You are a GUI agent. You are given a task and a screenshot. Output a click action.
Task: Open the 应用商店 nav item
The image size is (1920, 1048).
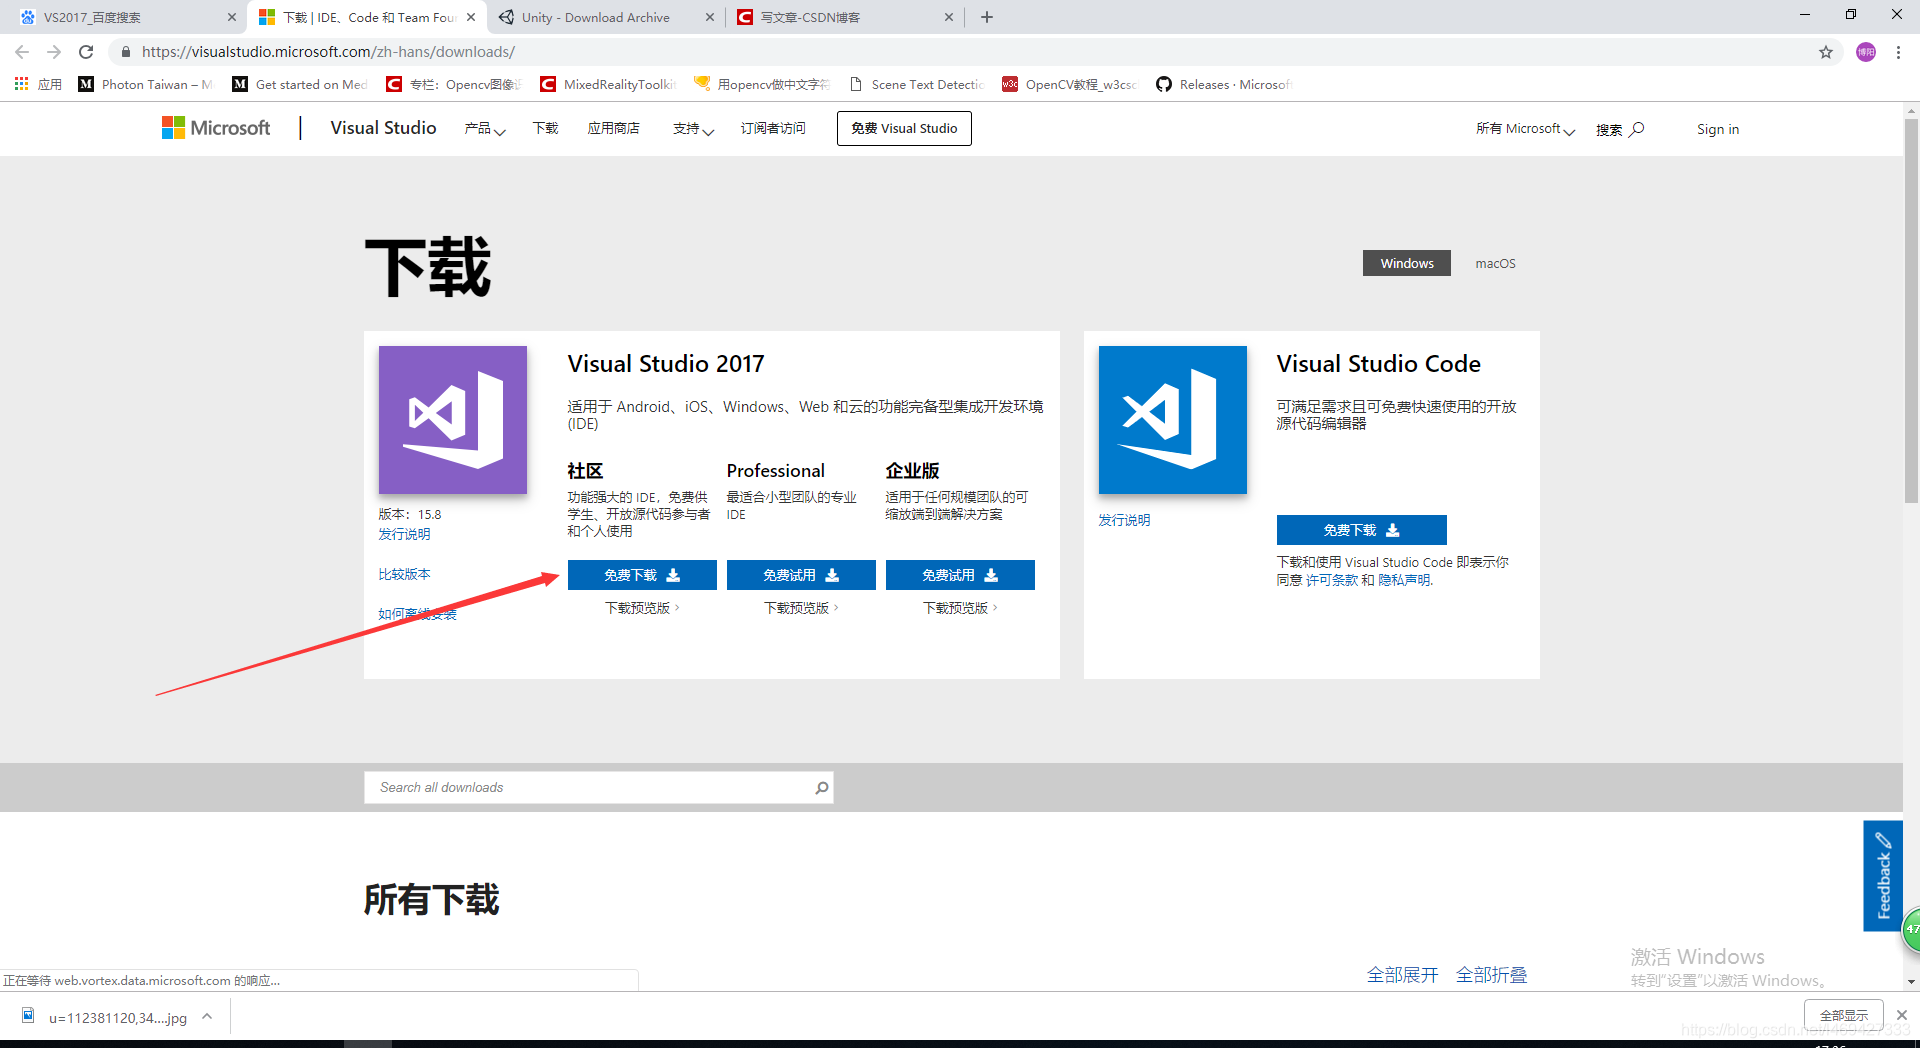[x=613, y=128]
